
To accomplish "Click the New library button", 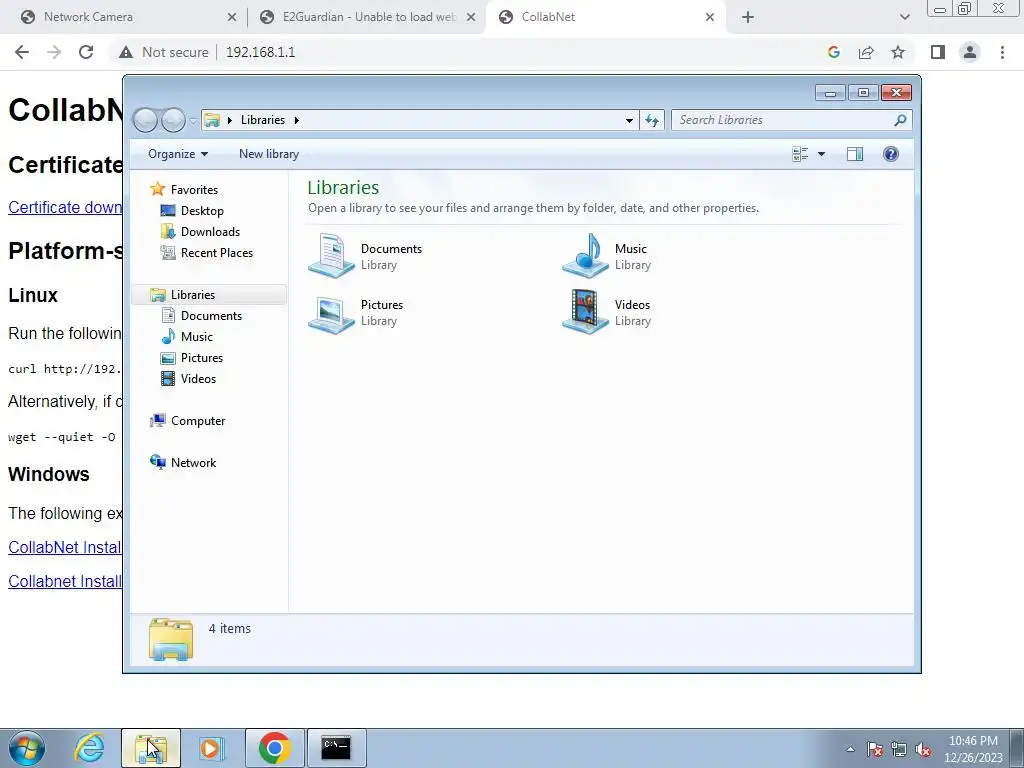I will point(269,154).
